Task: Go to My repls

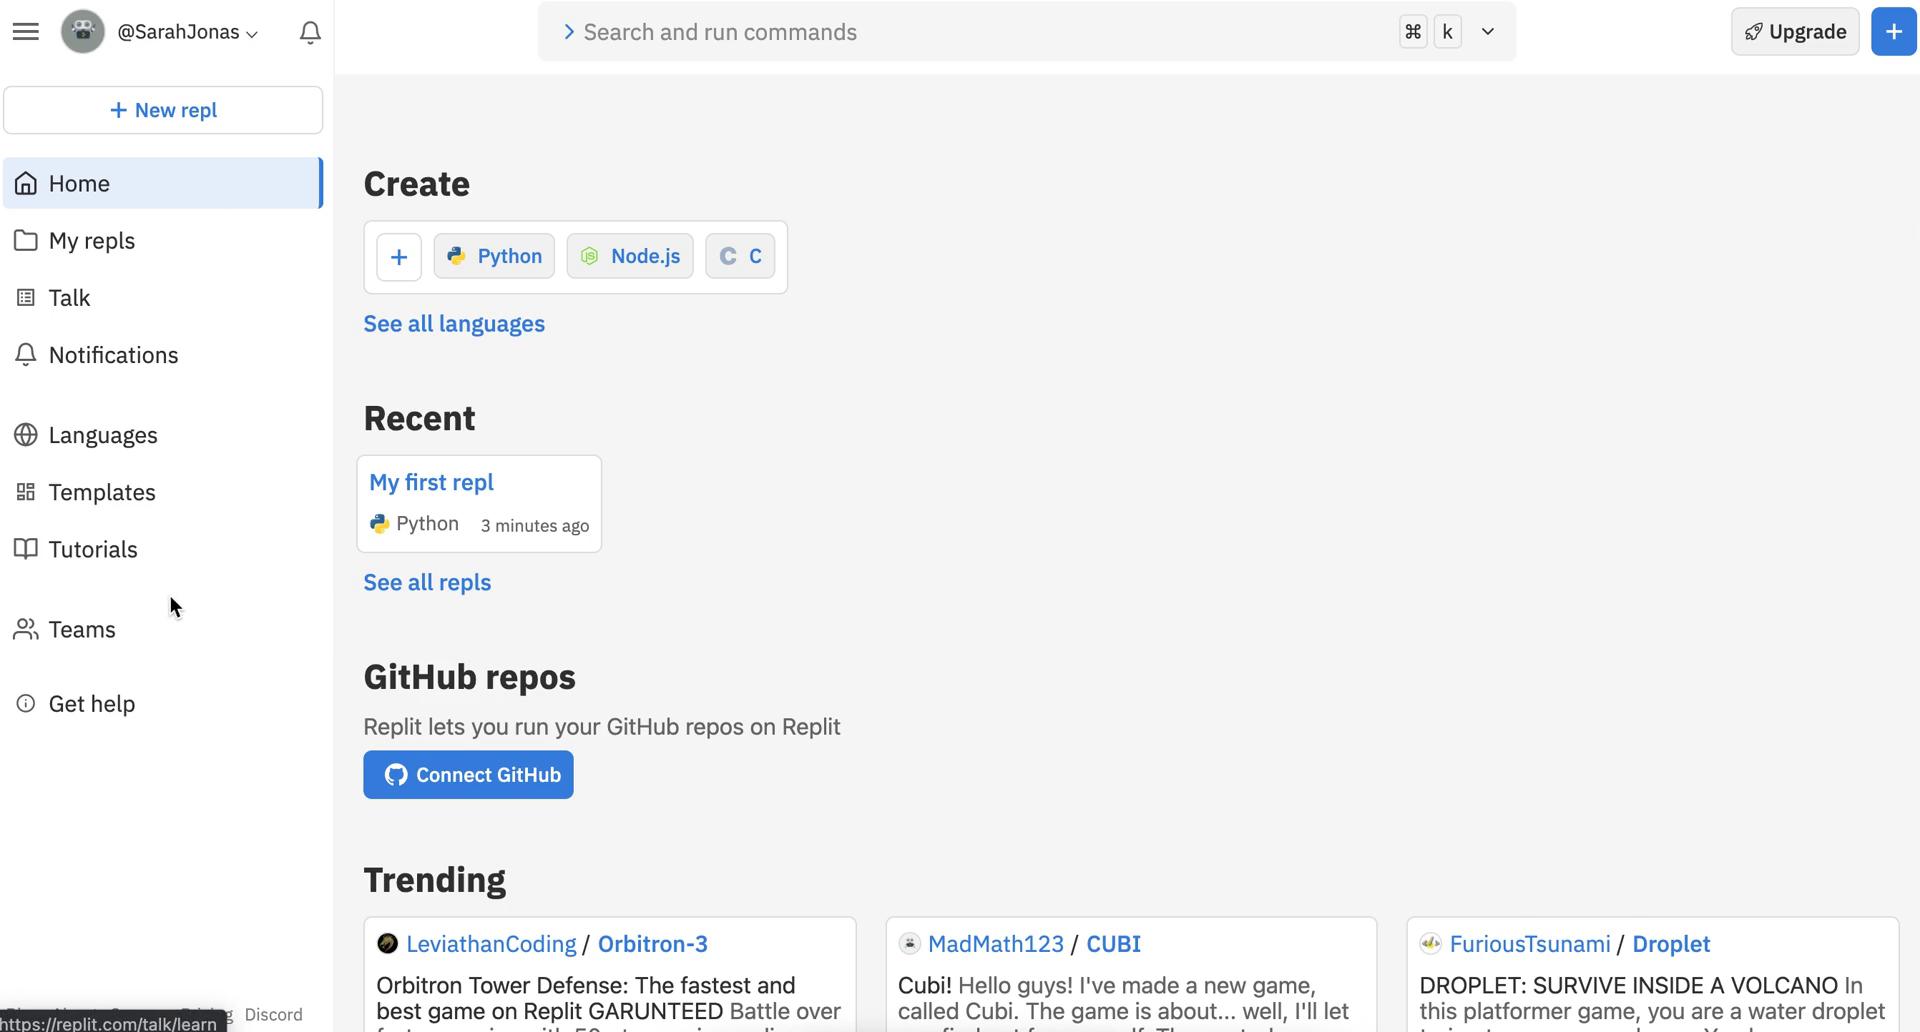Action: (91, 240)
